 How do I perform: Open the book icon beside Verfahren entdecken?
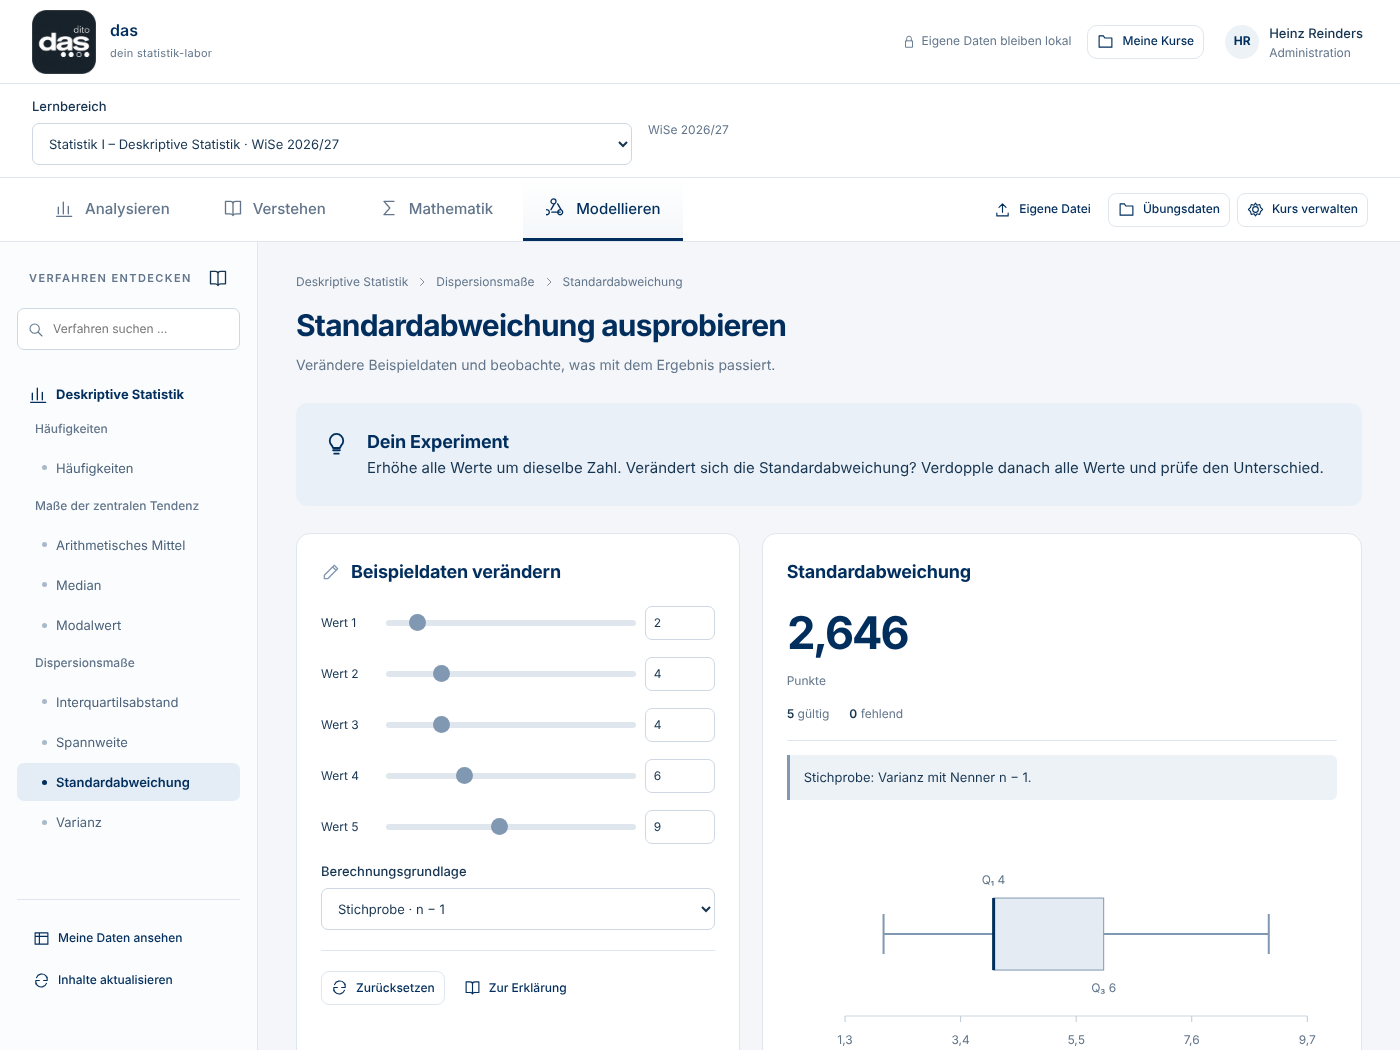pyautogui.click(x=218, y=278)
